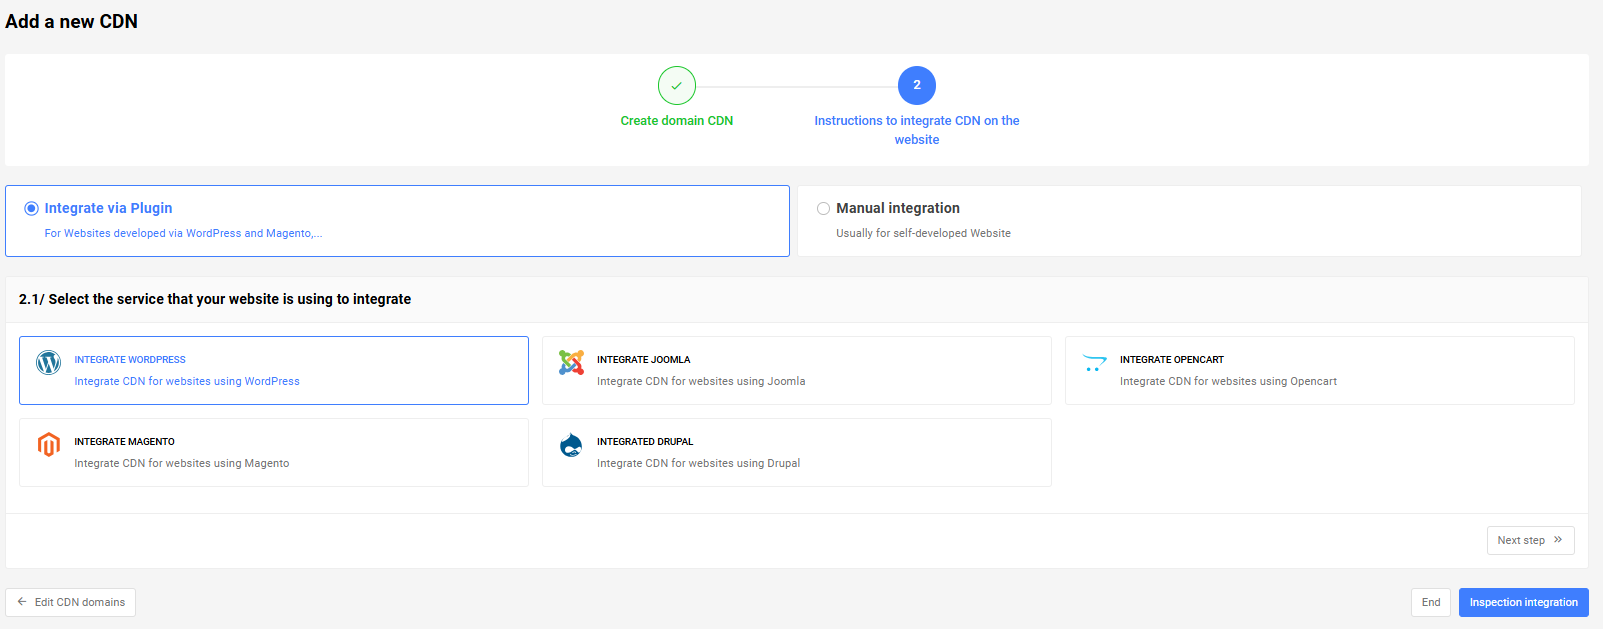Click 'Integrate CDN for websites using Drupal' text
Screen dimensions: 1603x629
[x=698, y=464]
